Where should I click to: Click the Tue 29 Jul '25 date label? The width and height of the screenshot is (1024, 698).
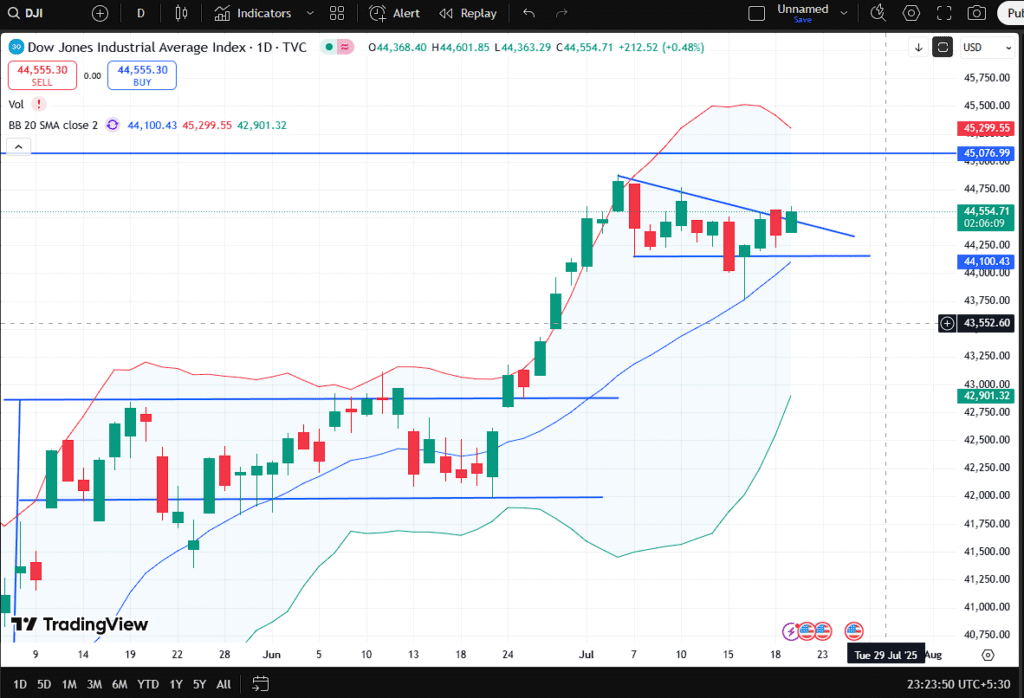pos(886,655)
